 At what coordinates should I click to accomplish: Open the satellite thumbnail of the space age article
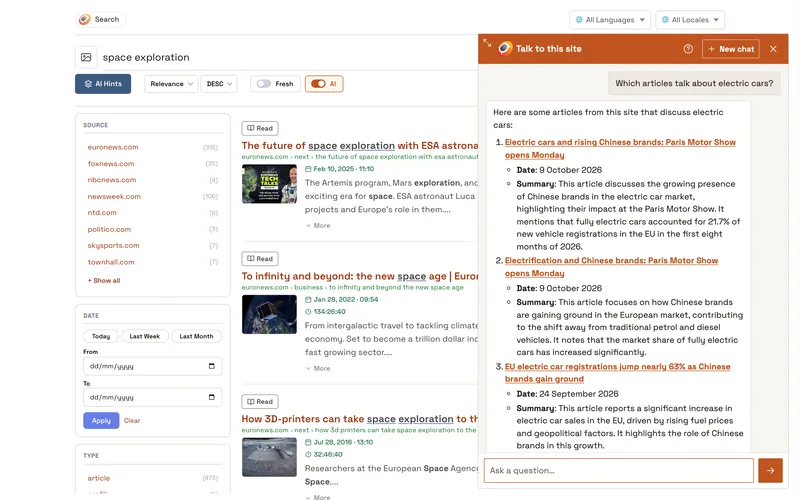(x=269, y=315)
